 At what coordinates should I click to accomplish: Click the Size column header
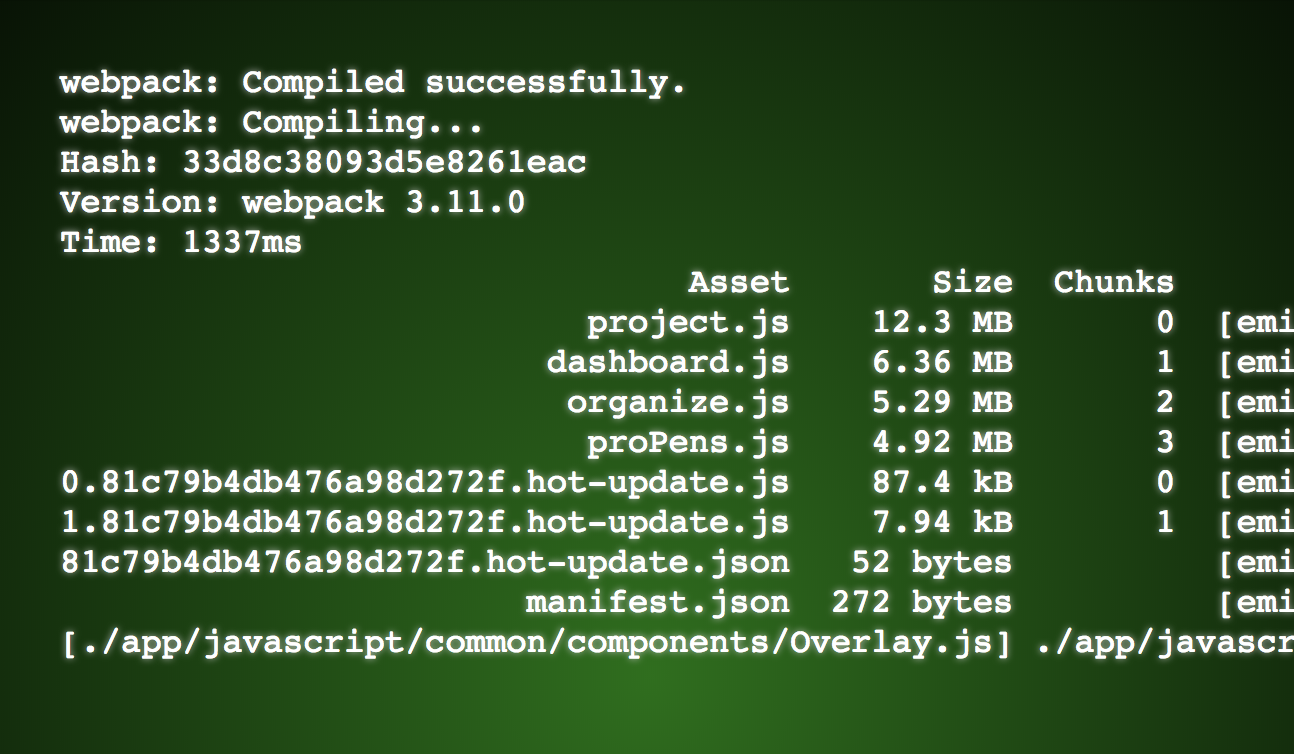[x=972, y=282]
